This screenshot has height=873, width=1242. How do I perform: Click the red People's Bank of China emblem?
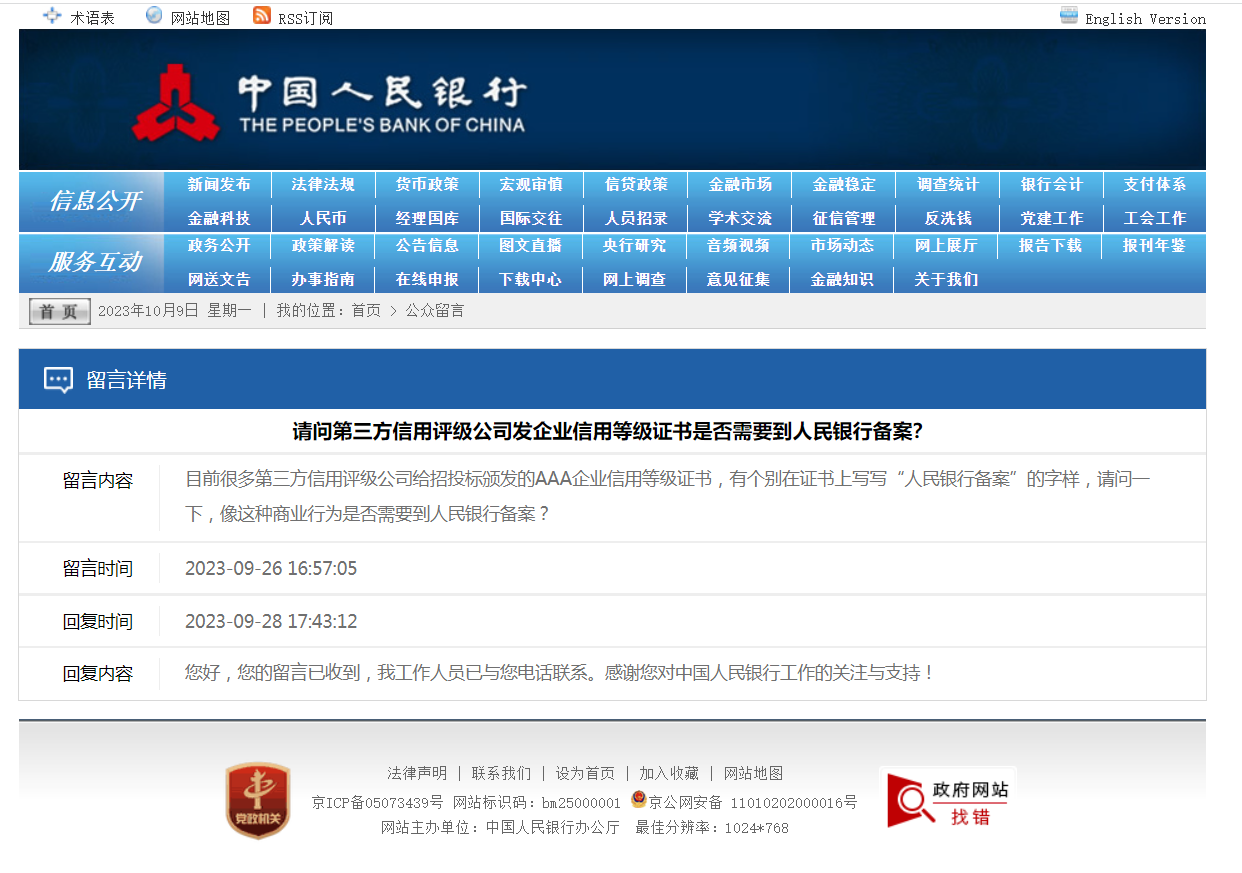coord(175,102)
